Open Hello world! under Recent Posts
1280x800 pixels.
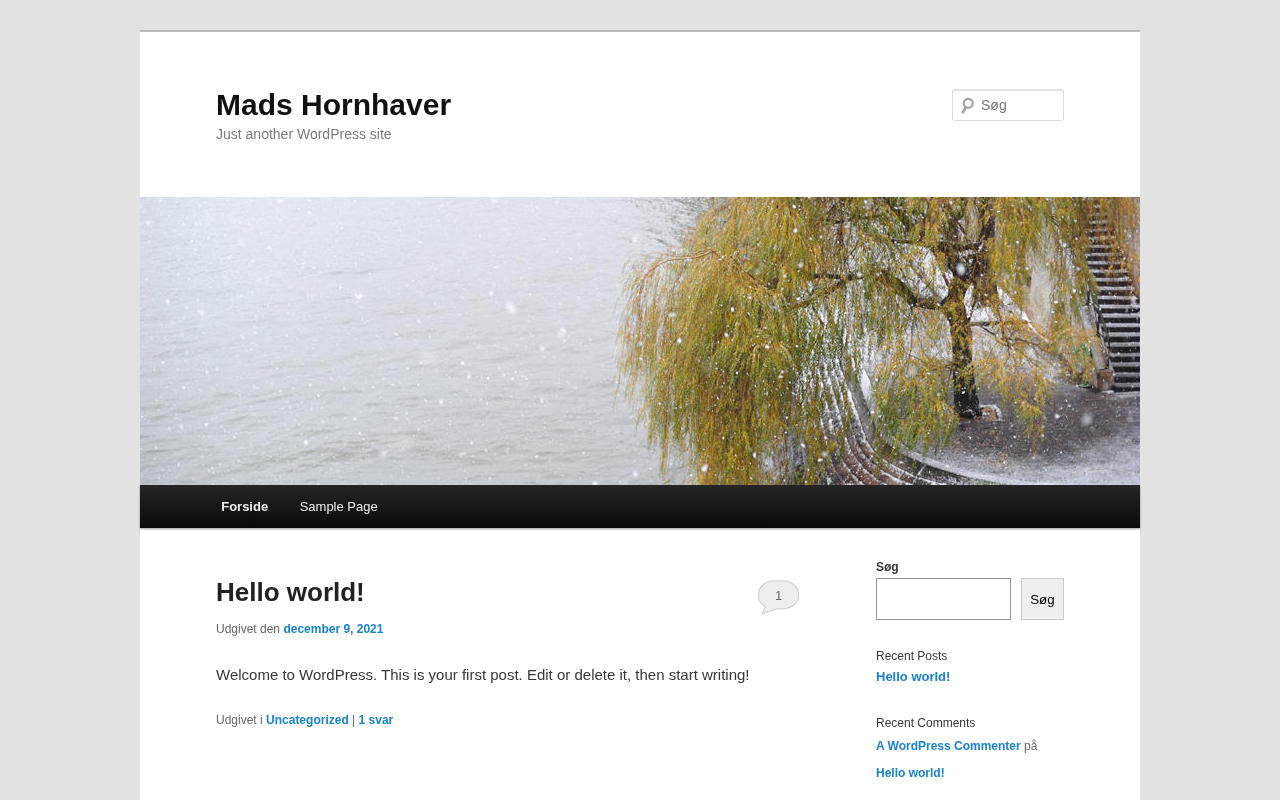coord(913,677)
